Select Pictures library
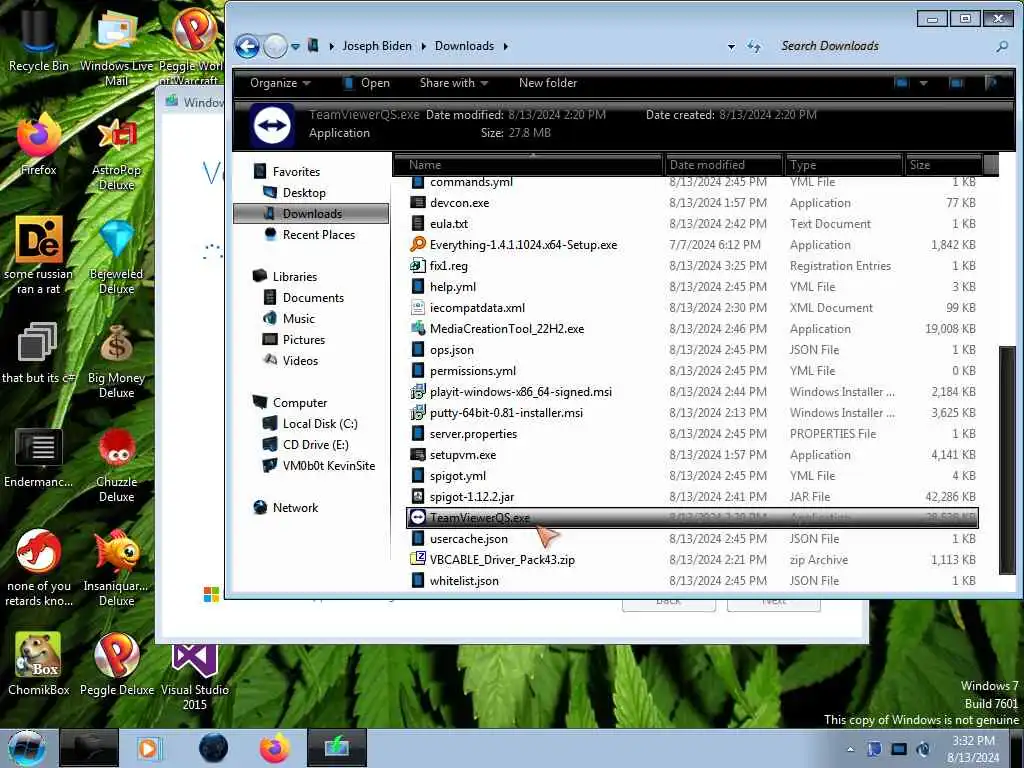This screenshot has width=1024, height=768. tap(304, 340)
